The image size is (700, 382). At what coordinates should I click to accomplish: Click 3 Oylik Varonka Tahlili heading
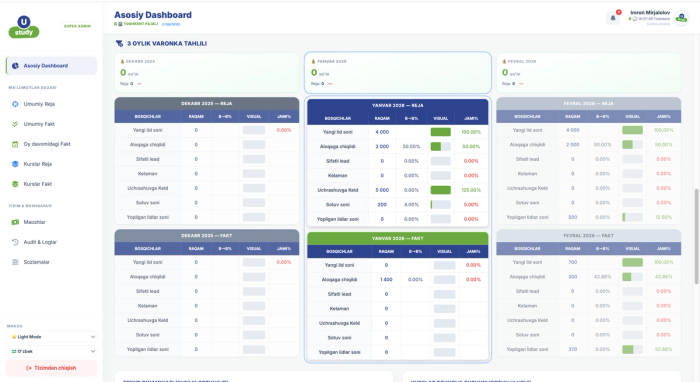click(167, 43)
